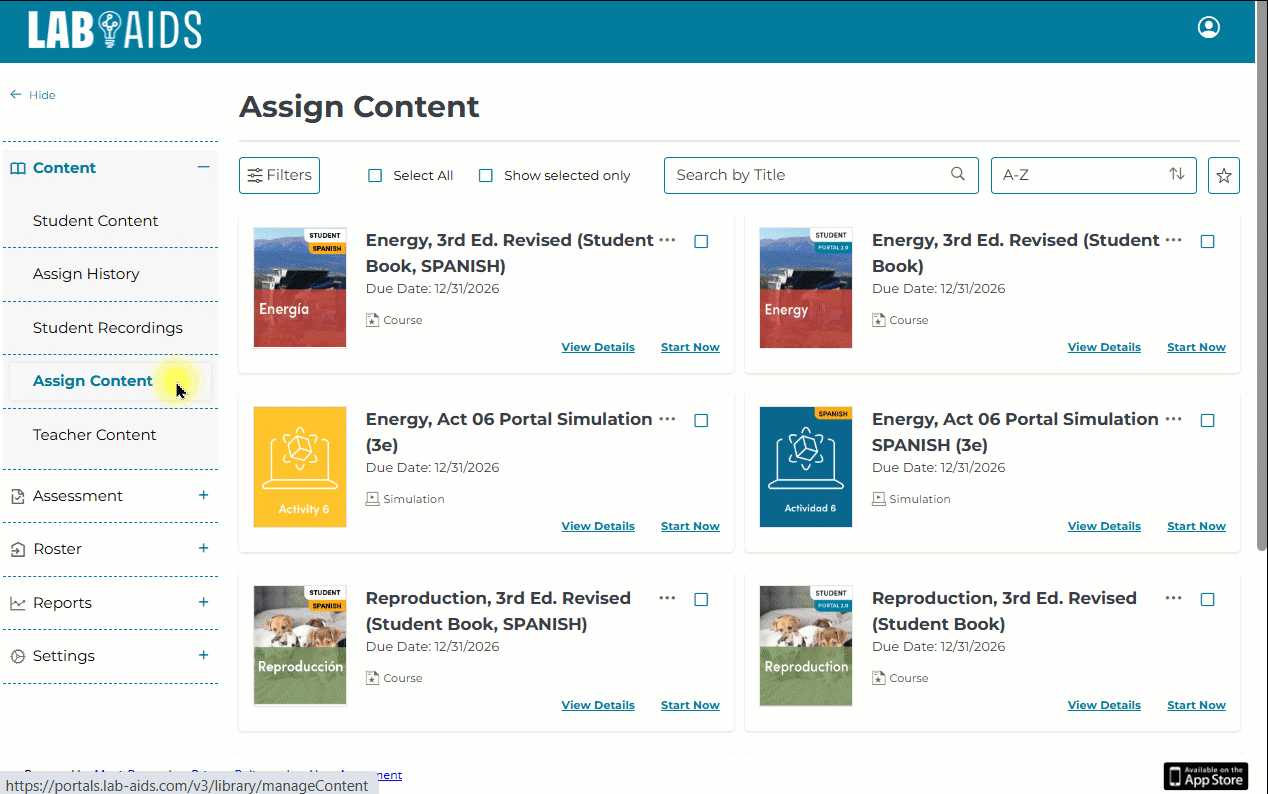Collapse the Content section minus icon

coord(203,167)
